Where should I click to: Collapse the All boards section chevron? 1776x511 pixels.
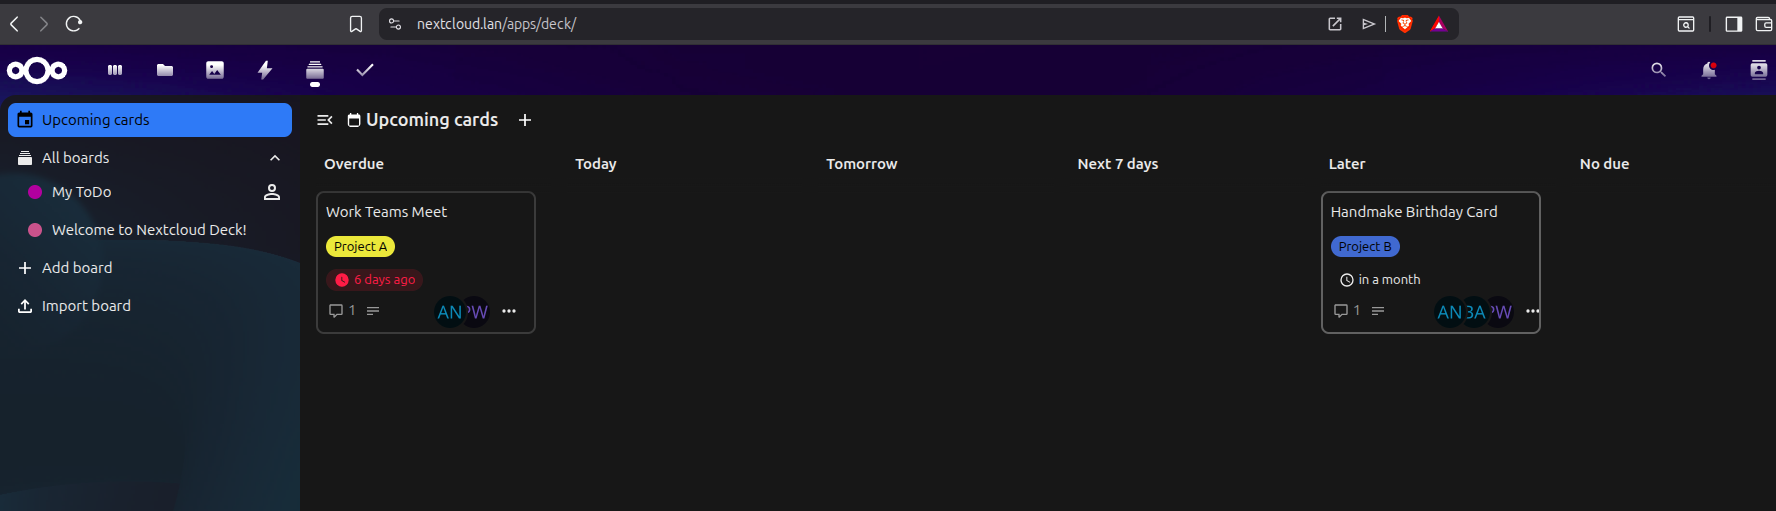[275, 158]
